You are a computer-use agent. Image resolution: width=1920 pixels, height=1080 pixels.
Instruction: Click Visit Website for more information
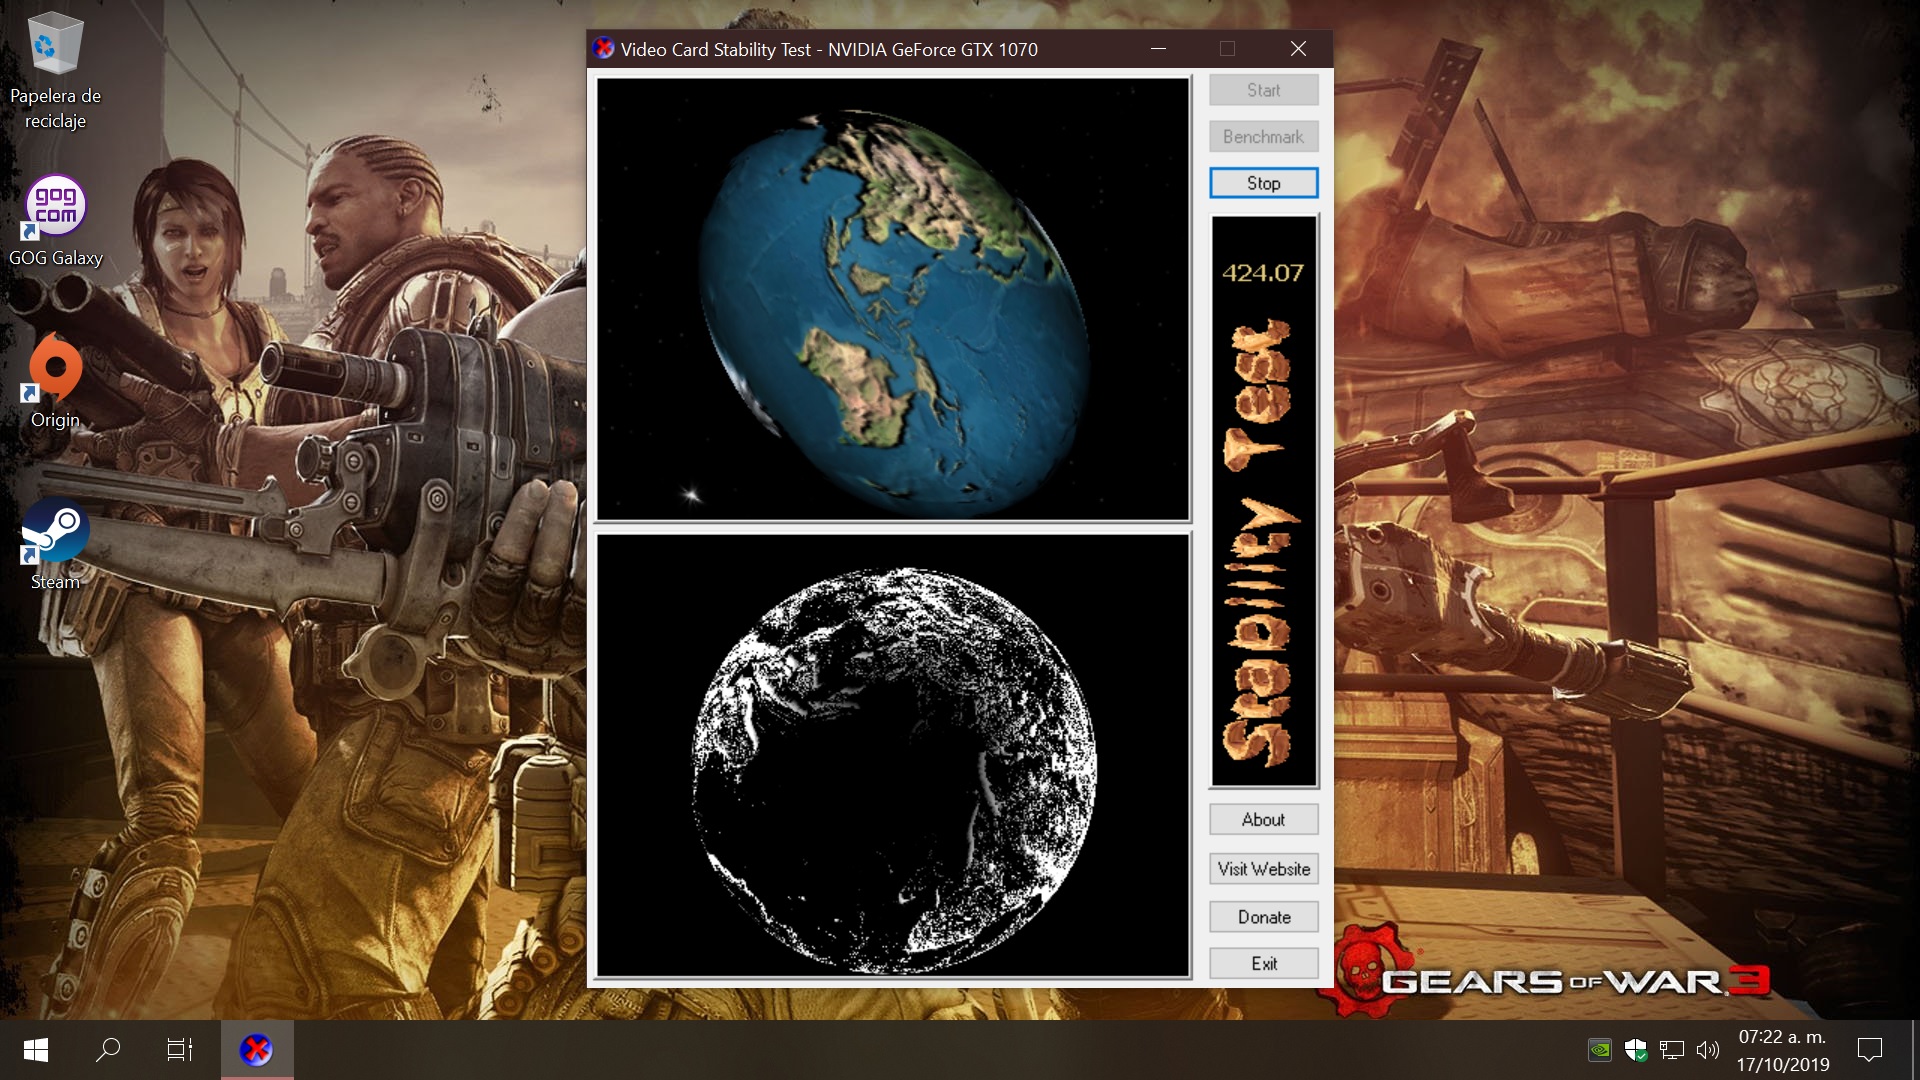tap(1262, 869)
